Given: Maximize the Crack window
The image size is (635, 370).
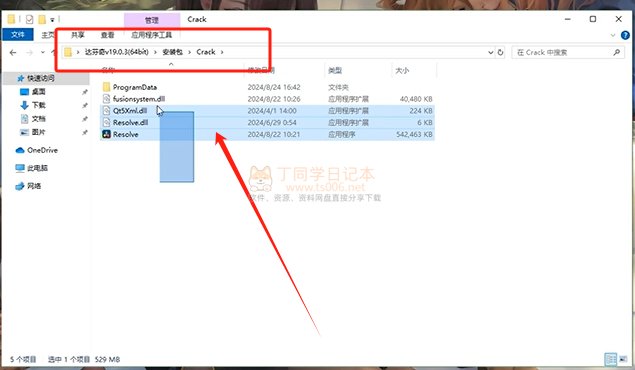Looking at the screenshot, I should (593, 19).
